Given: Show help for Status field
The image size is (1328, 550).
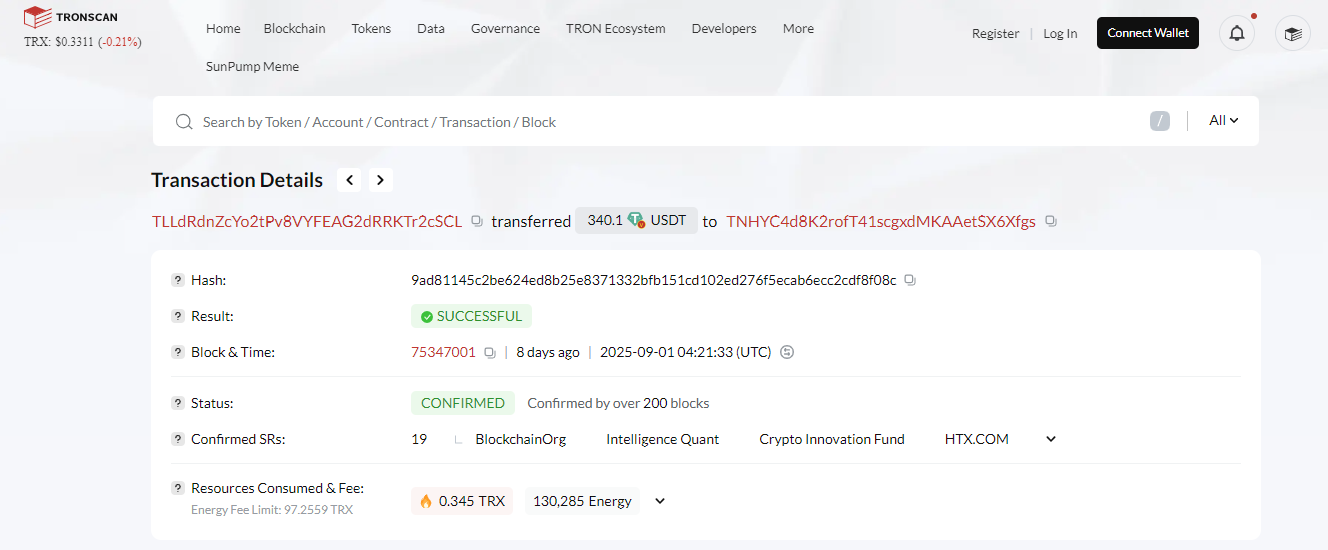Looking at the screenshot, I should coord(178,403).
